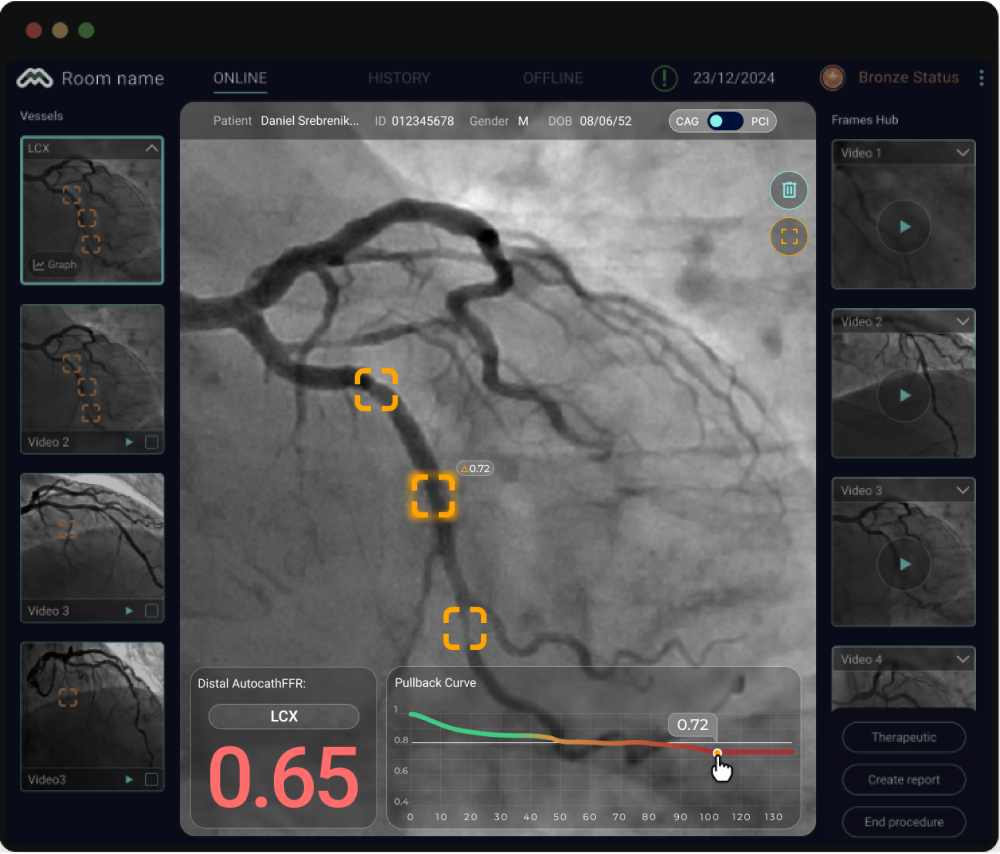This screenshot has height=854, width=1000.
Task: Switch to the OFFLINE tab
Action: pyautogui.click(x=553, y=78)
